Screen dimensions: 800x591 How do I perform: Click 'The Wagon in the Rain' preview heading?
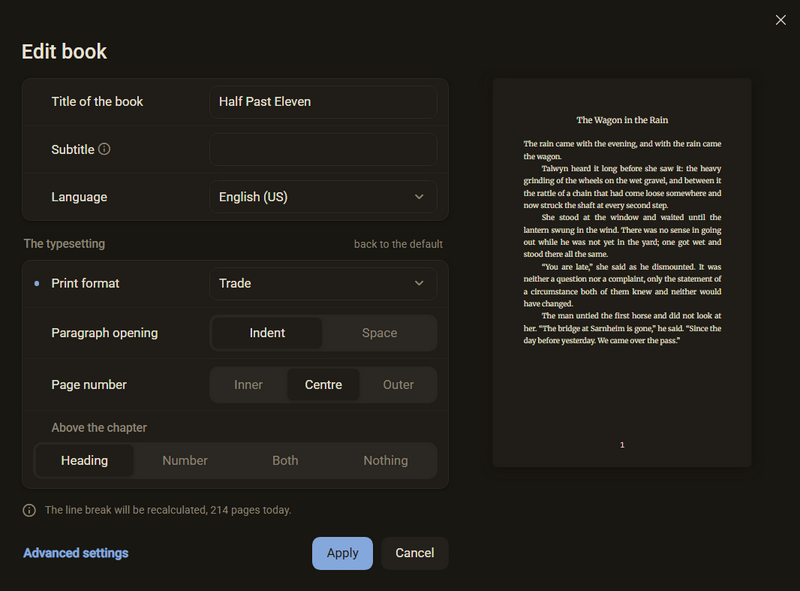click(622, 120)
